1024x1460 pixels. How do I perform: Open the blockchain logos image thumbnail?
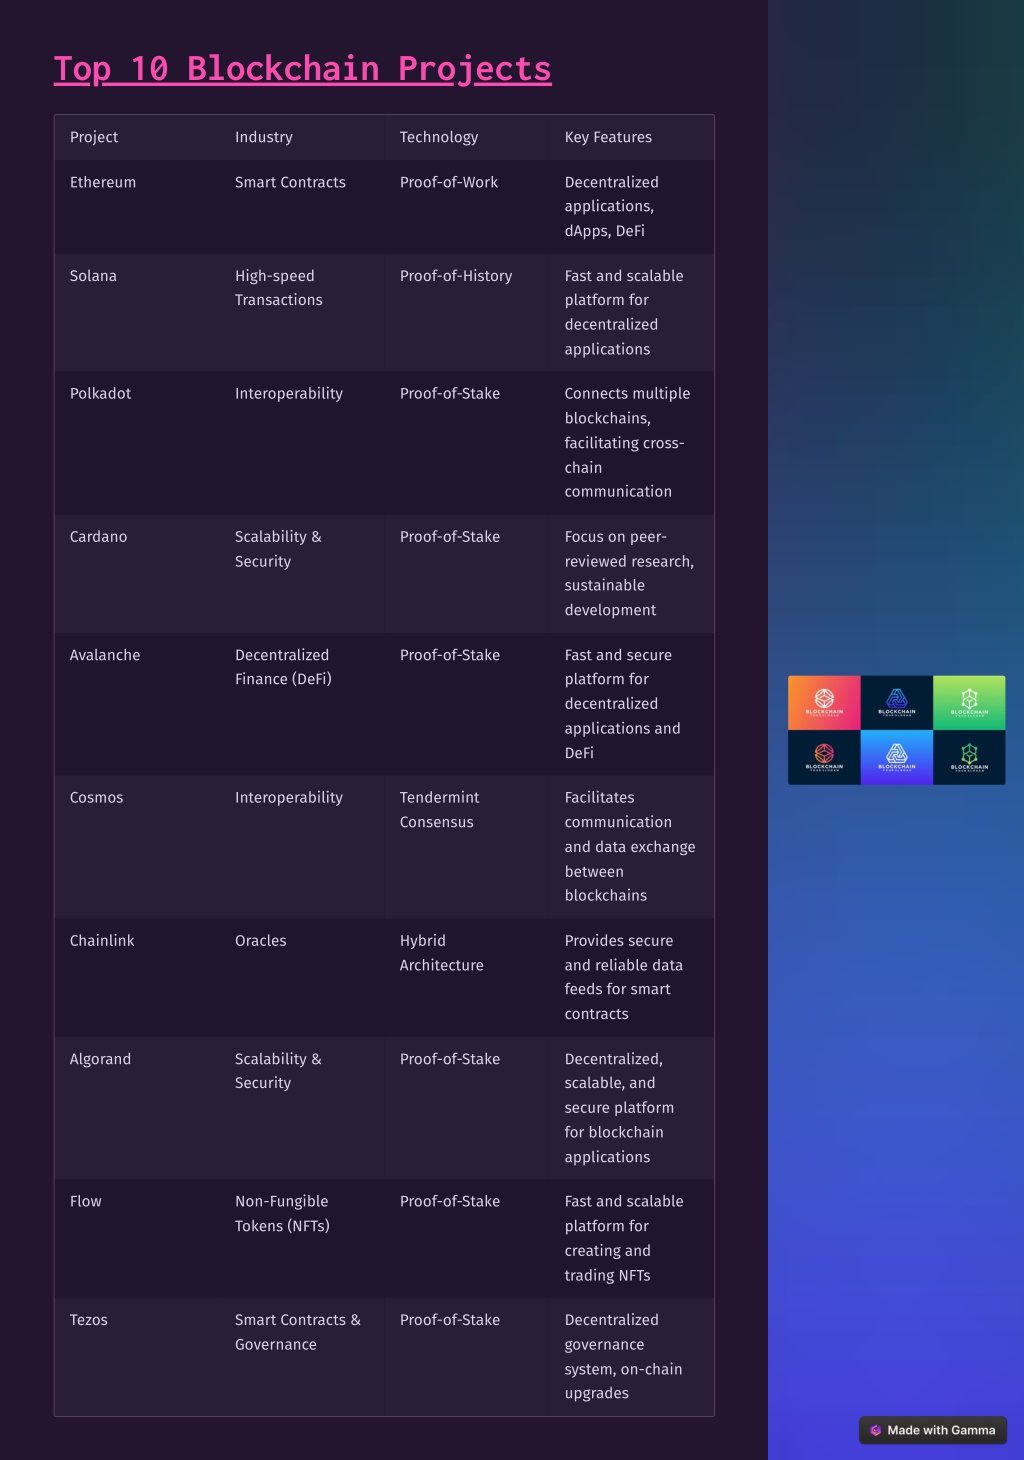click(896, 730)
